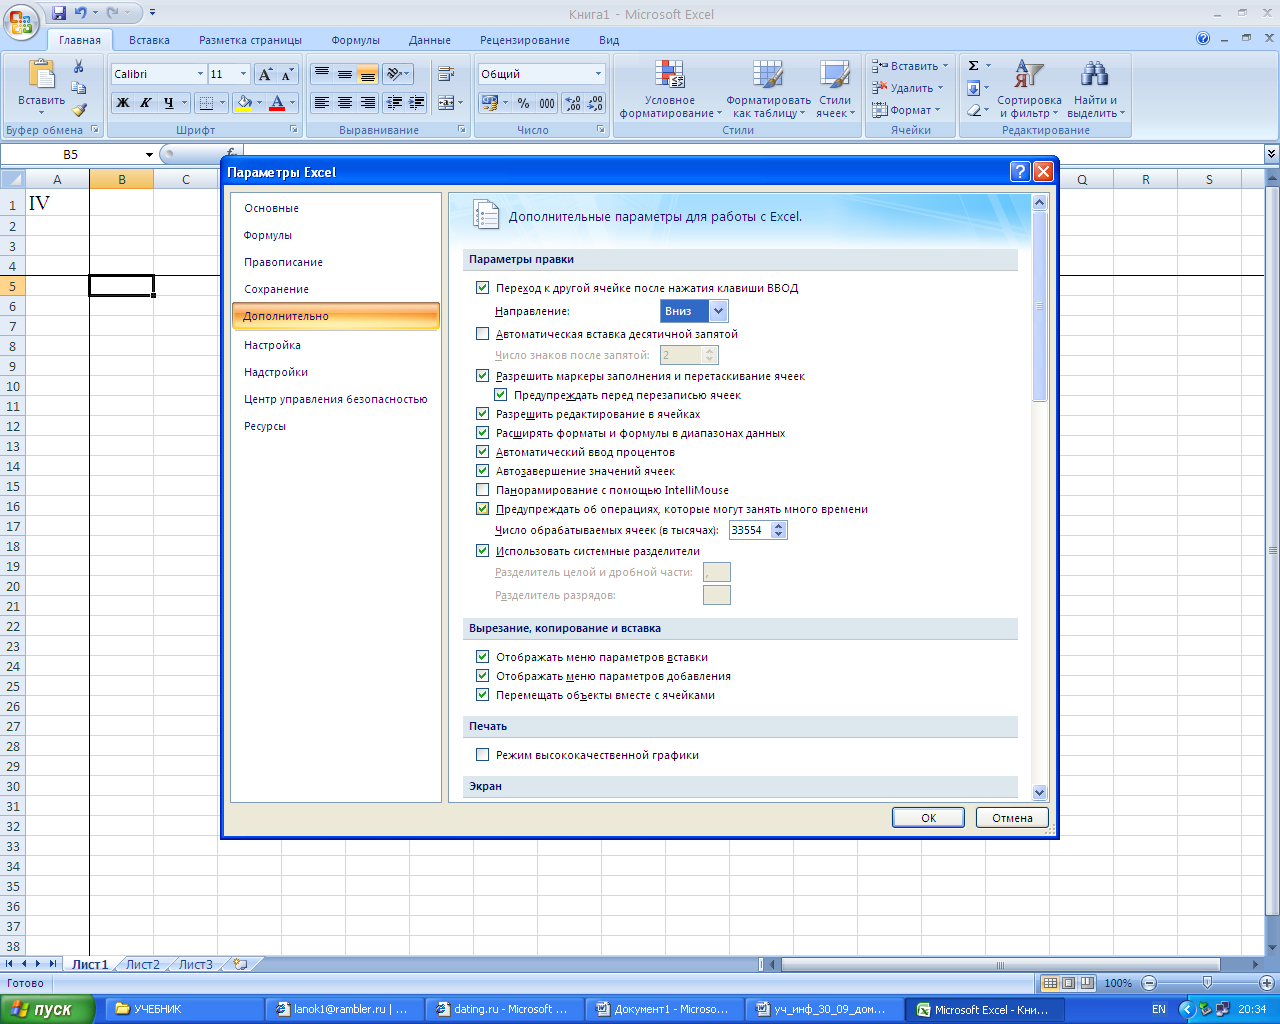Click the Undo icon in quick access toolbar

click(80, 13)
